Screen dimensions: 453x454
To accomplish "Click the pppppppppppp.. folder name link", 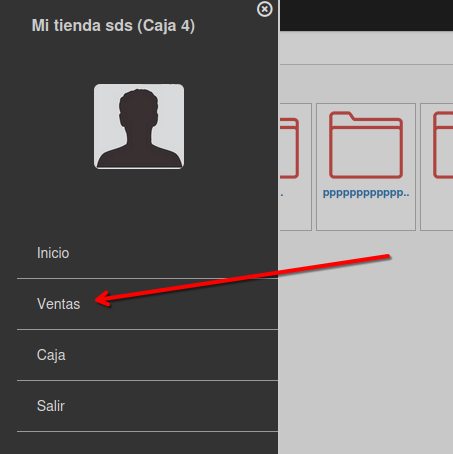I will pos(366,193).
